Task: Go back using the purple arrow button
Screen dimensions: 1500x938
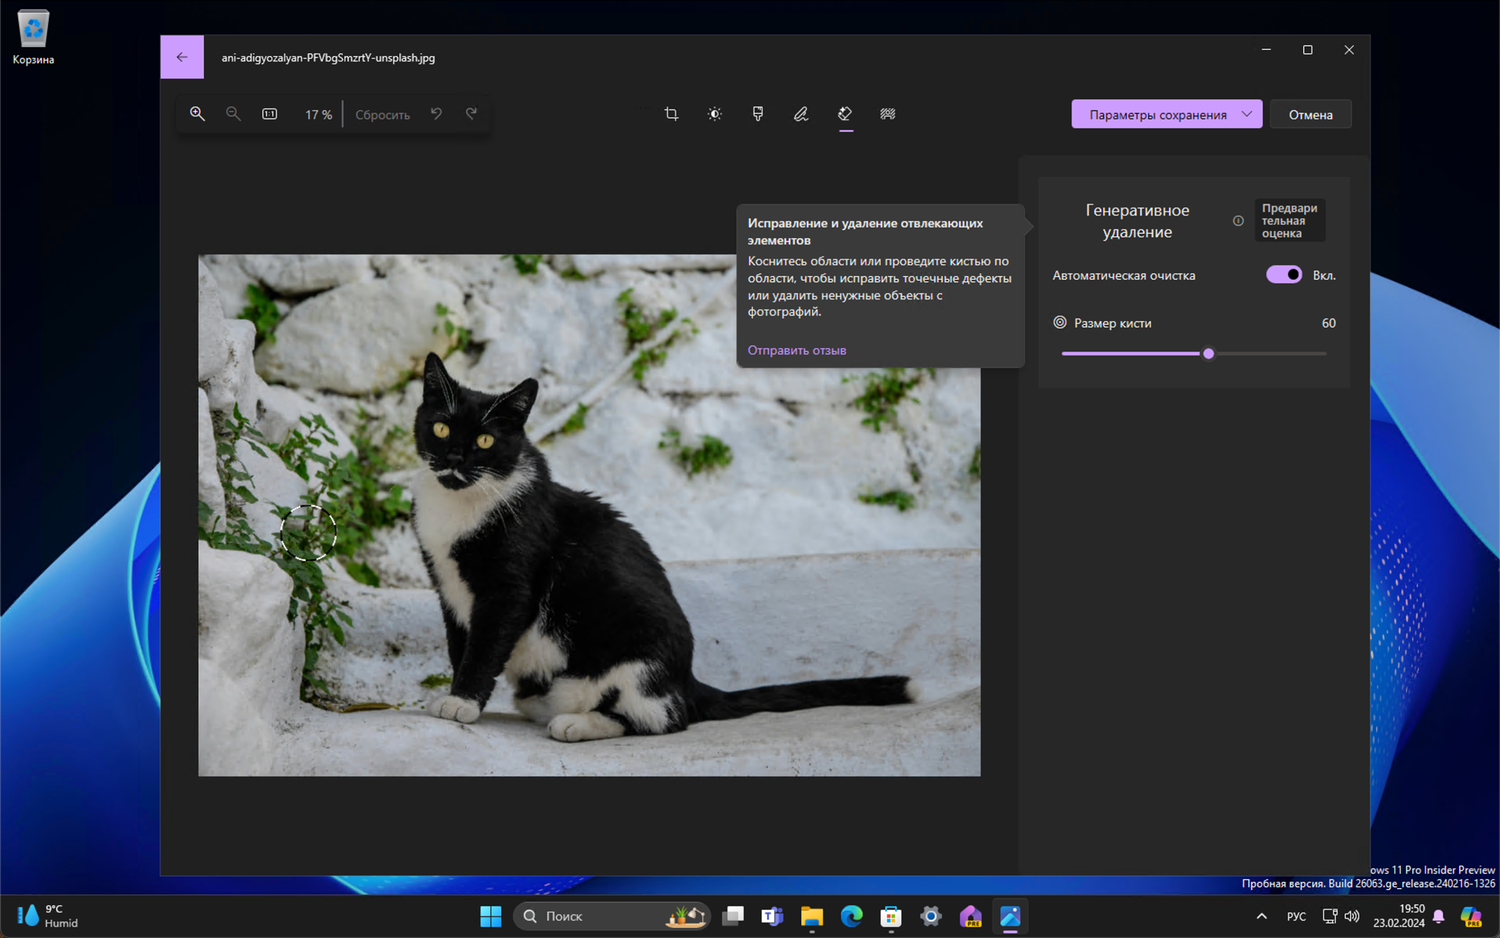Action: pyautogui.click(x=182, y=57)
